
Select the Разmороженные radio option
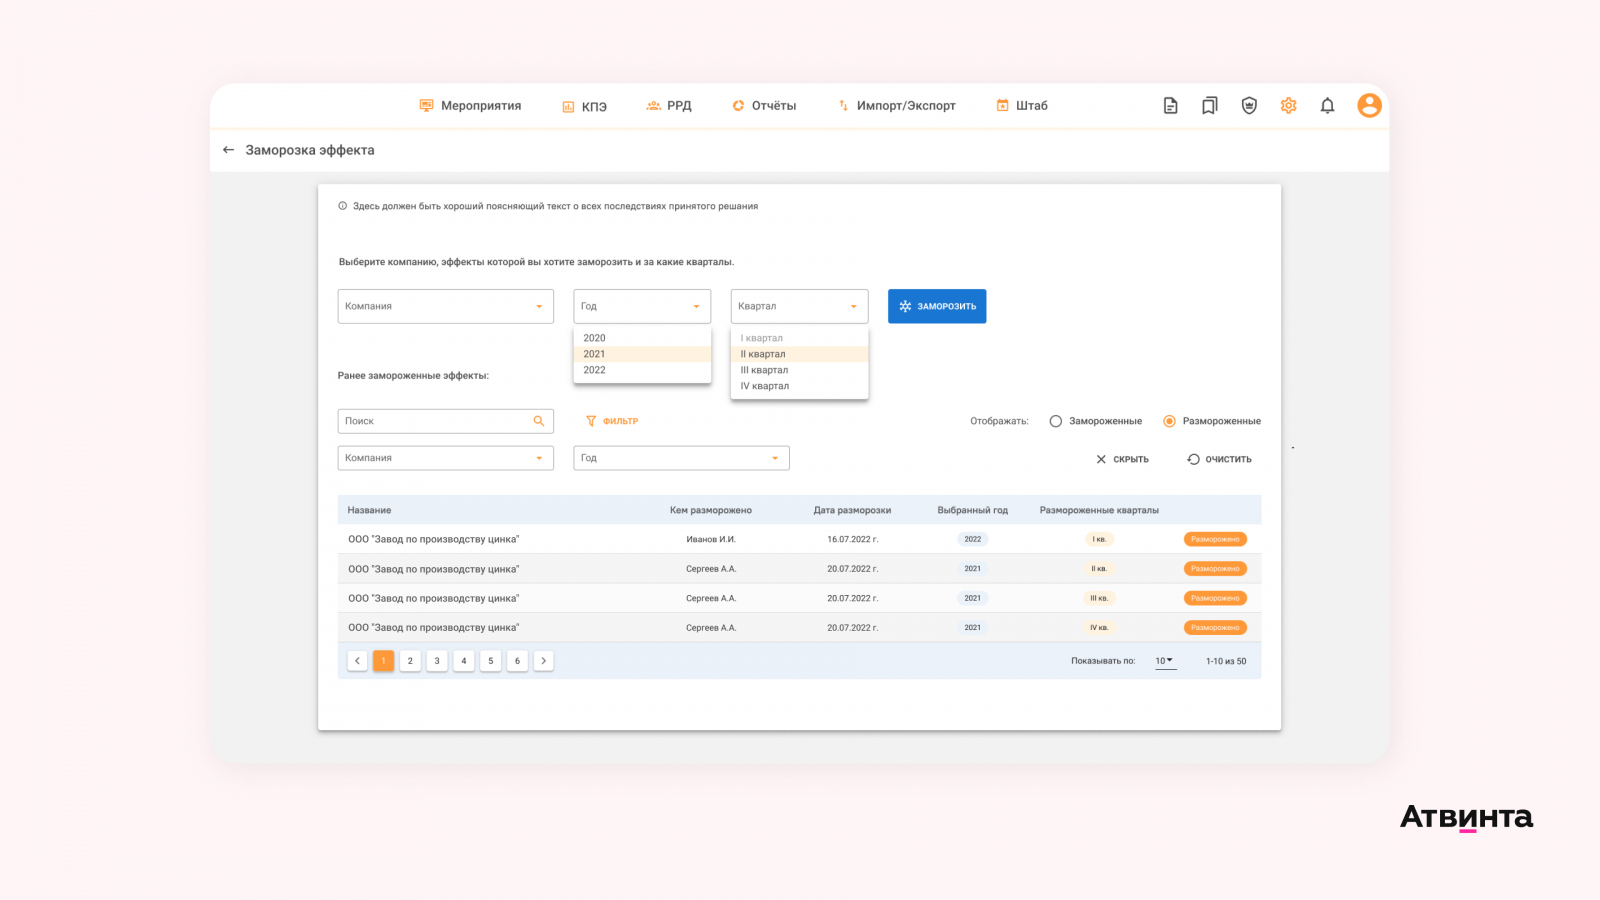pos(1169,421)
